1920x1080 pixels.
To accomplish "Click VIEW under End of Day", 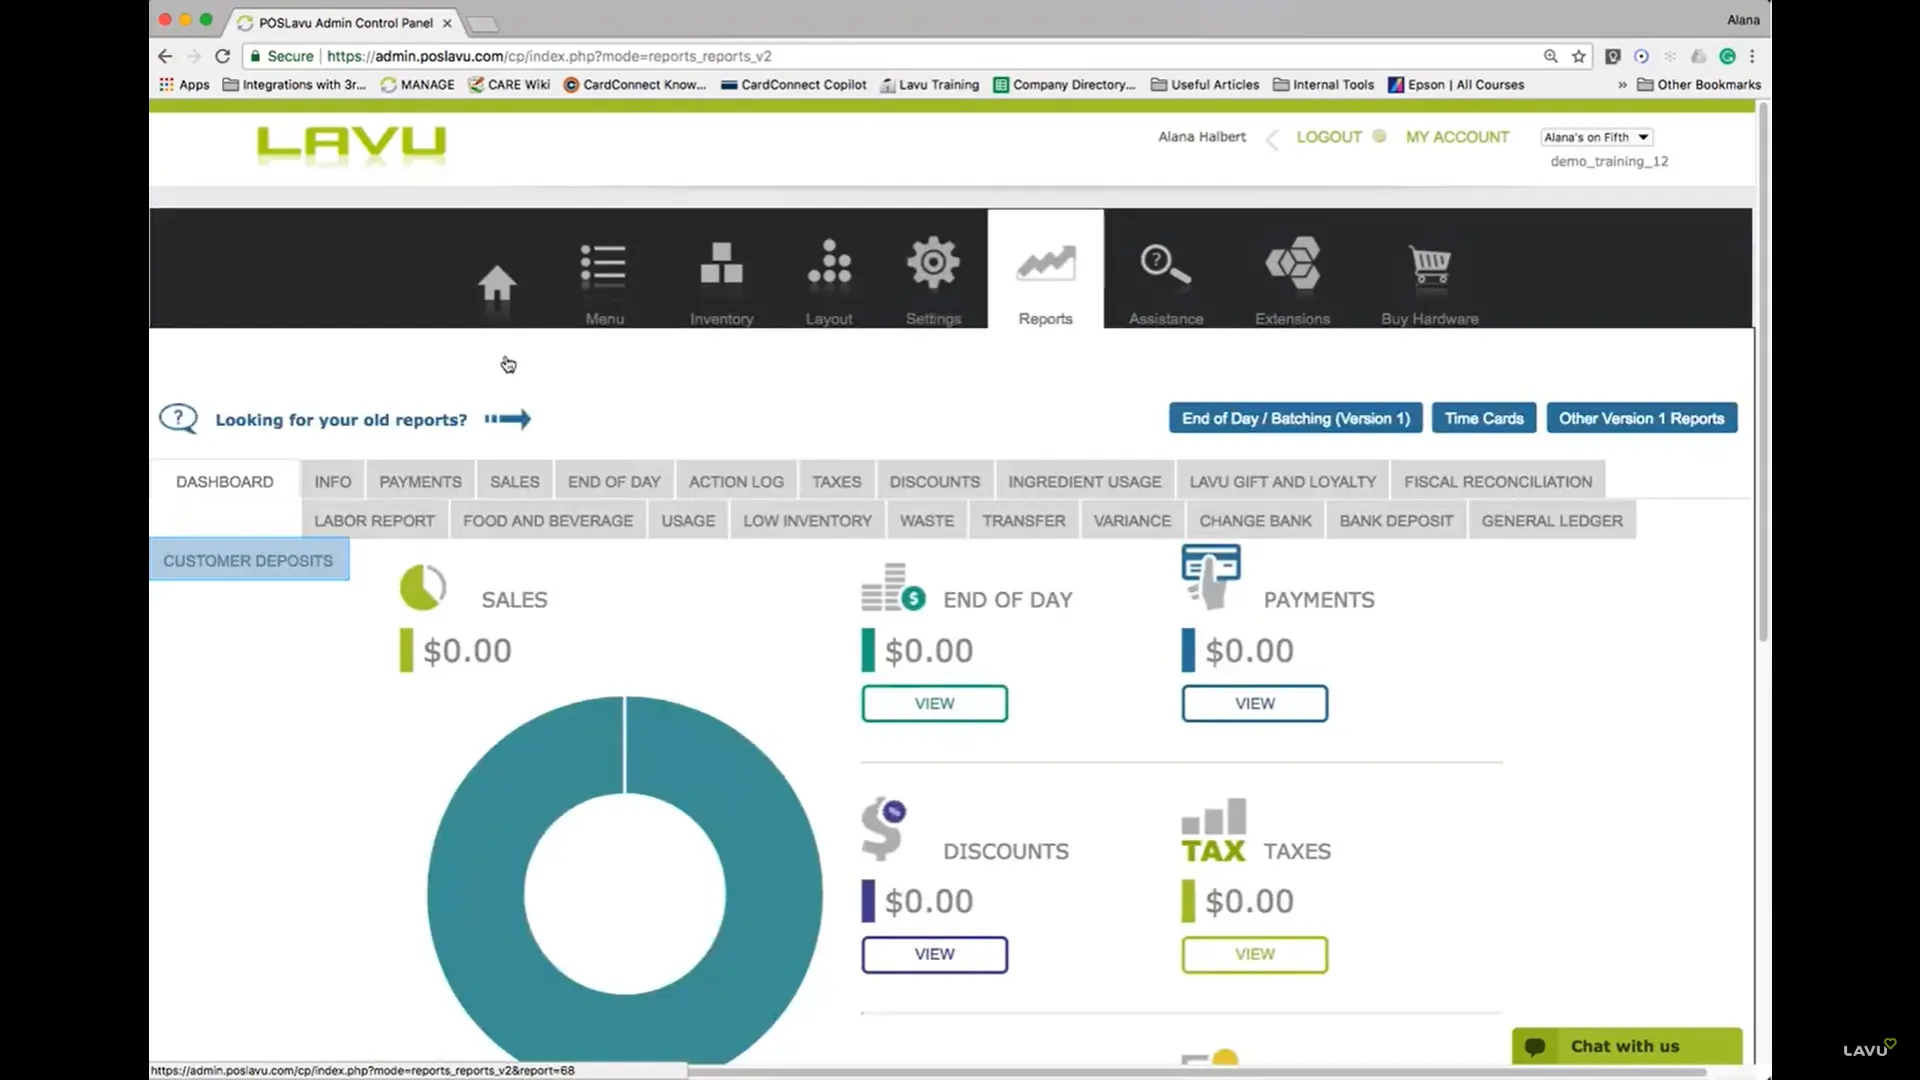I will click(935, 703).
